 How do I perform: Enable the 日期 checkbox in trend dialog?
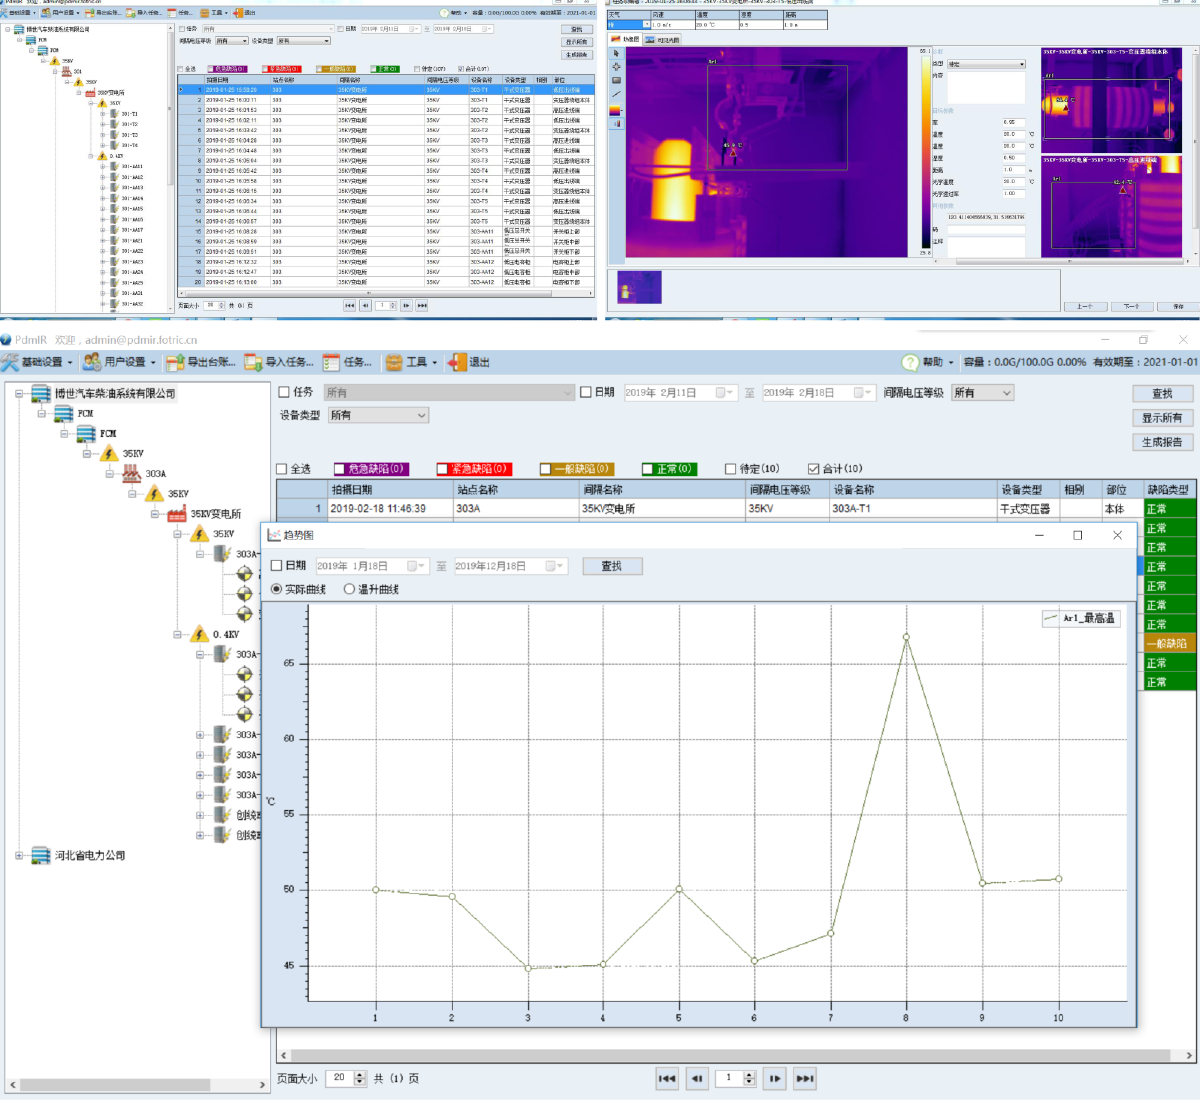(277, 566)
